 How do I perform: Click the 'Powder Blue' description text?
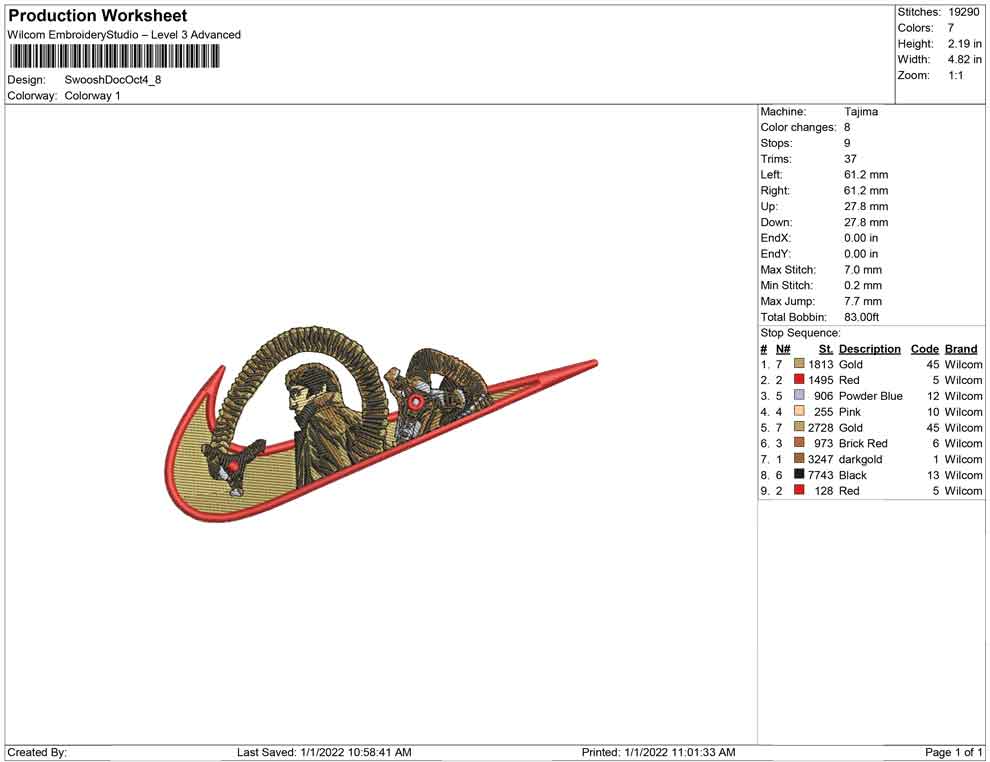pos(871,396)
